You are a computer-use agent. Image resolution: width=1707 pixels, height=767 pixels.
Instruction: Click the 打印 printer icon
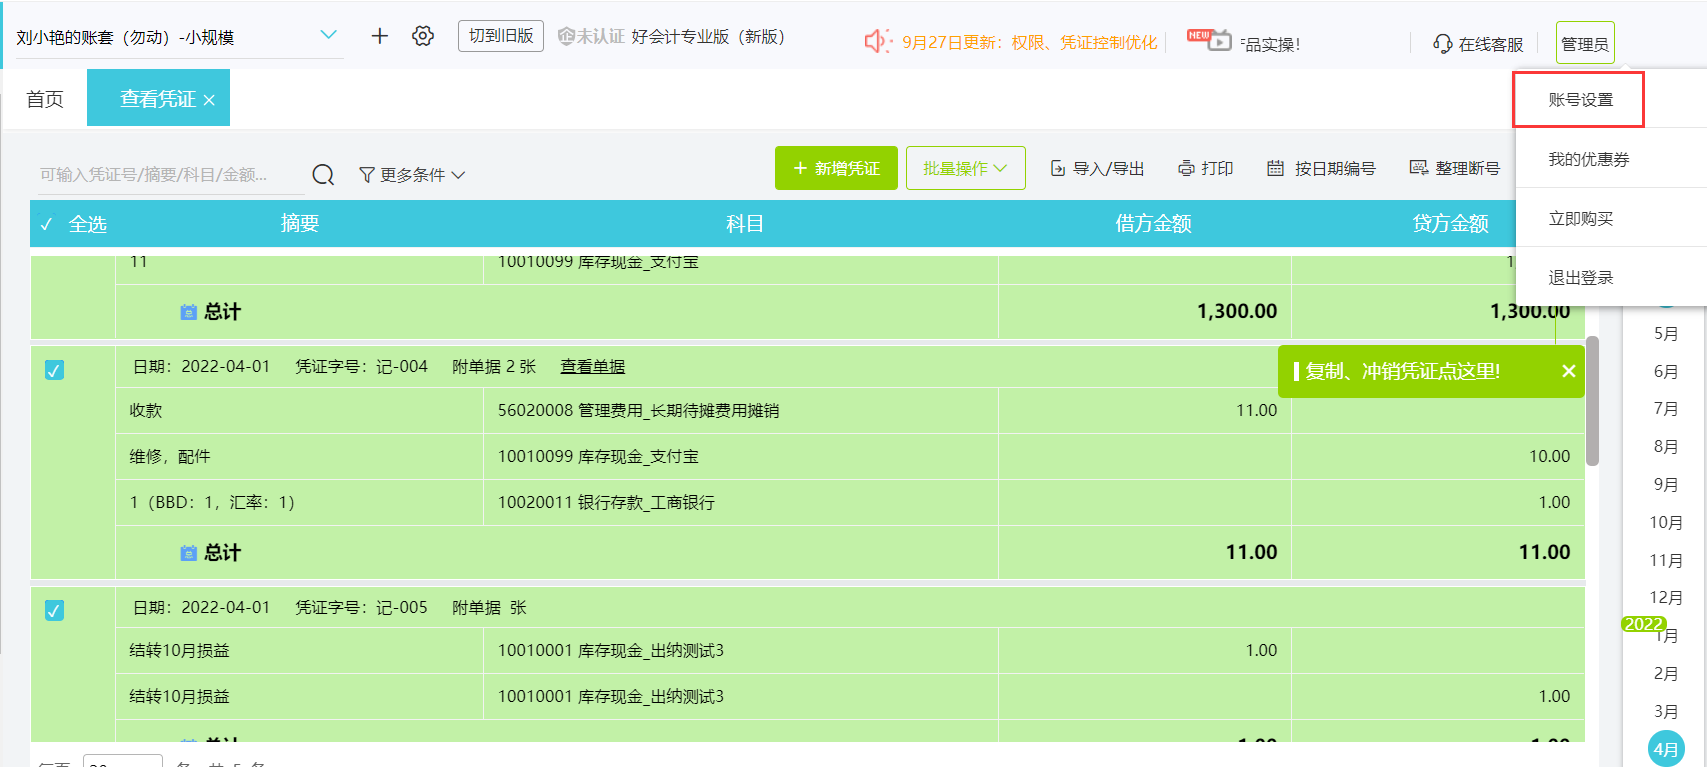pyautogui.click(x=1186, y=169)
